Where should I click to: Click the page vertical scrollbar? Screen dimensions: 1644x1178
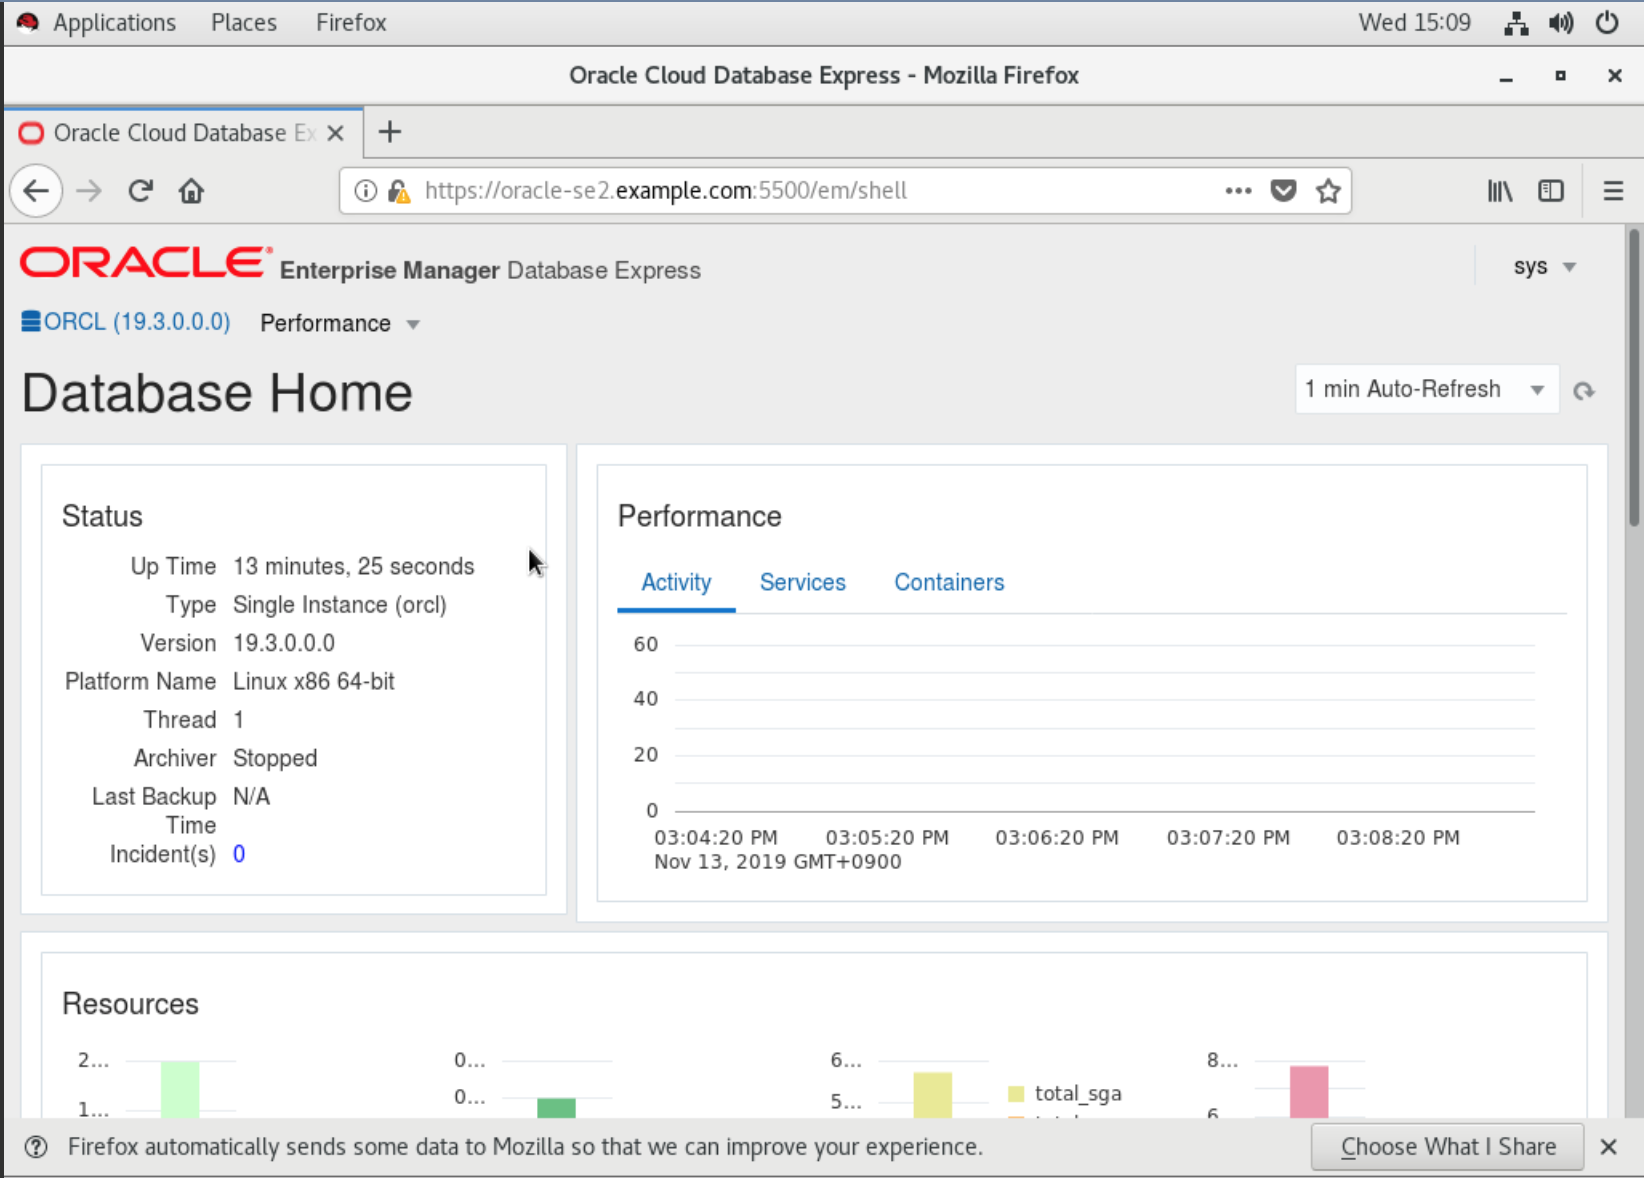click(1634, 378)
